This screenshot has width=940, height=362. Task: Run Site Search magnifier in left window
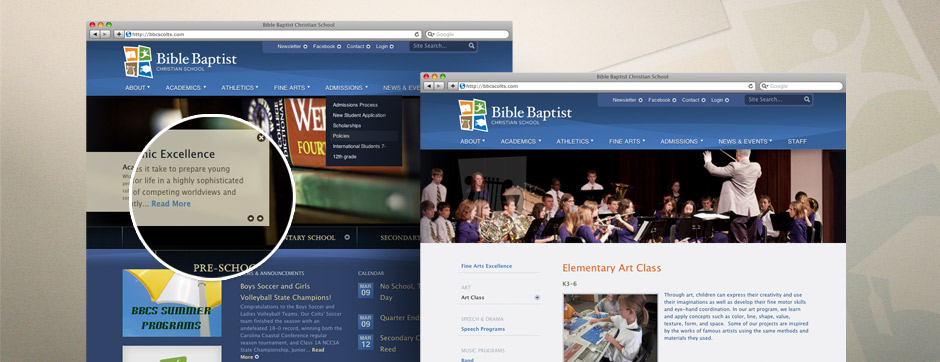click(472, 46)
